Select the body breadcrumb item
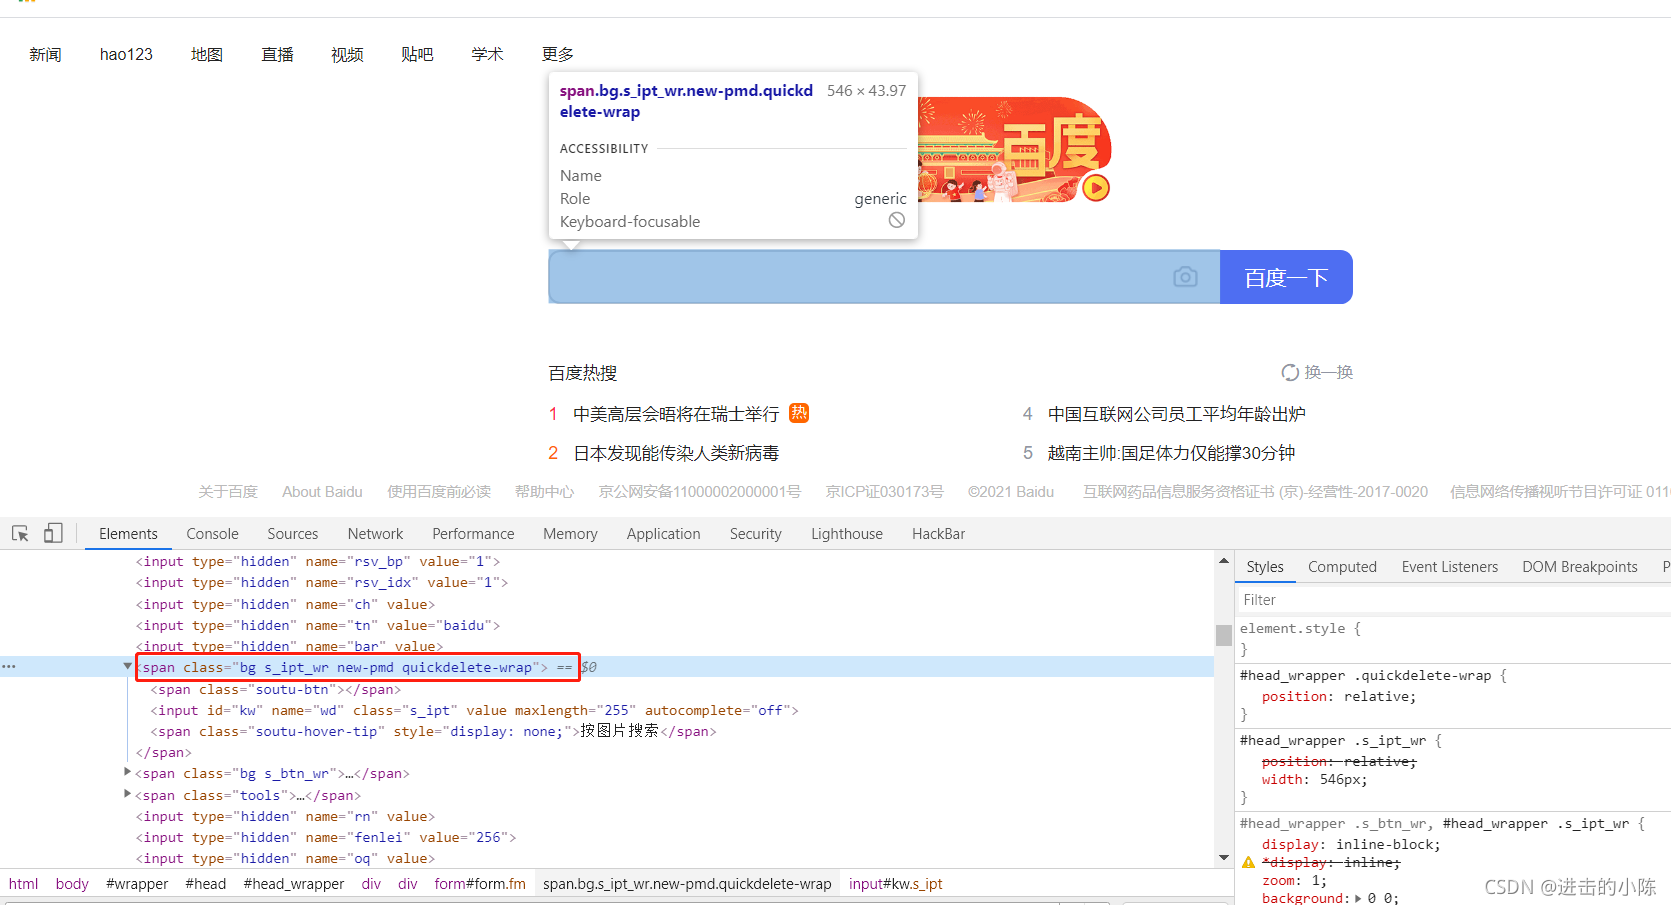This screenshot has width=1671, height=905. pyautogui.click(x=72, y=884)
